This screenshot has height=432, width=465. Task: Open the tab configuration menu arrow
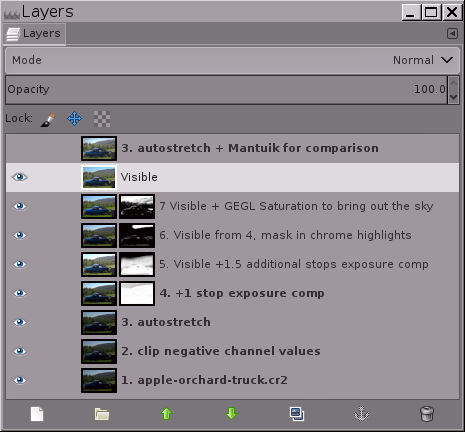pyautogui.click(x=452, y=34)
